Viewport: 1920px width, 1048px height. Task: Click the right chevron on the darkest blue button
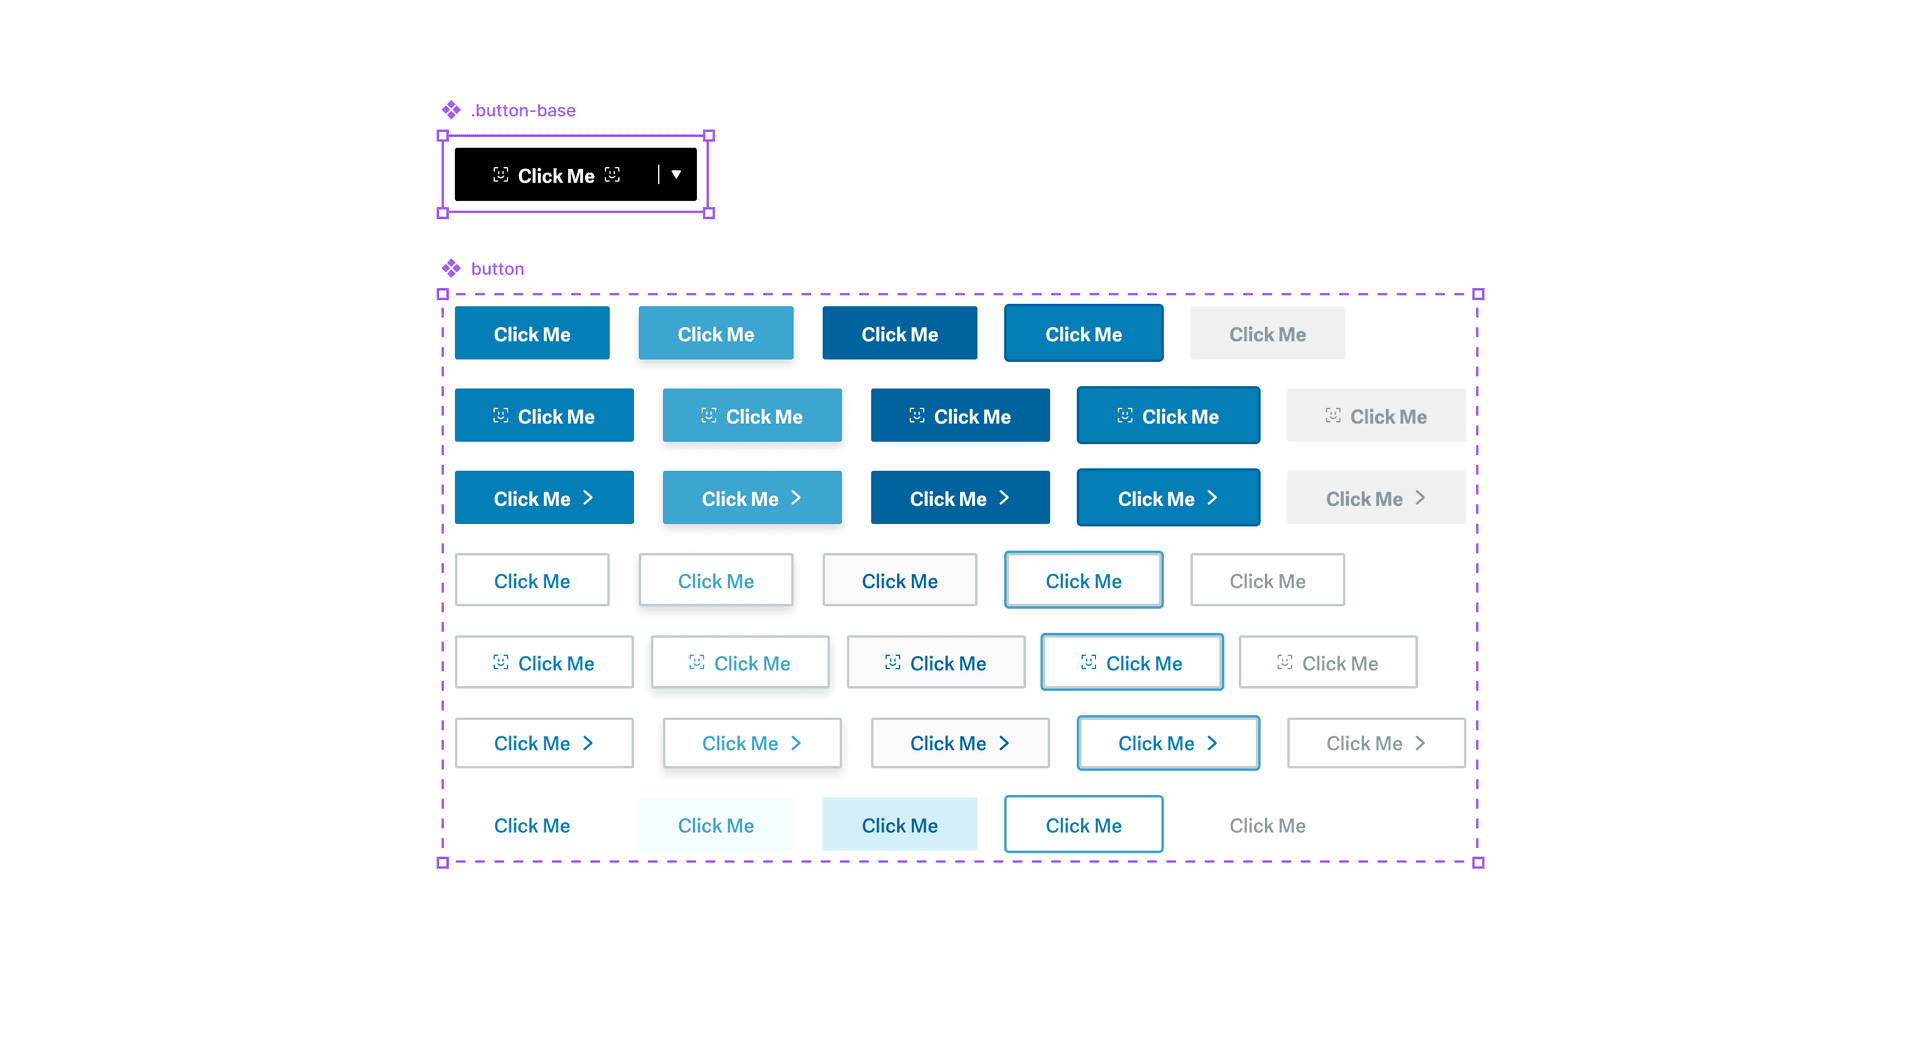click(1003, 497)
